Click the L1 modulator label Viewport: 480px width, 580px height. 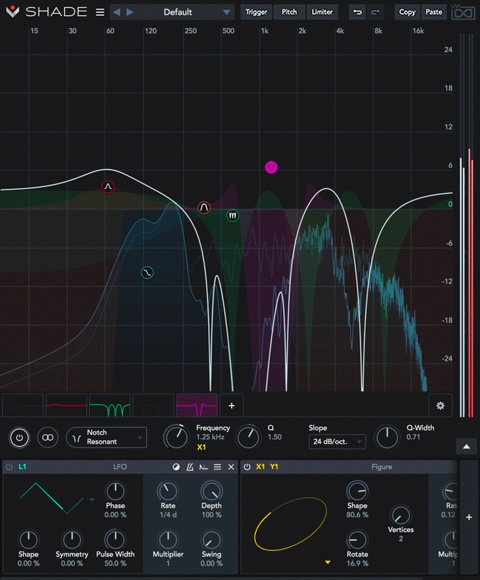22,467
